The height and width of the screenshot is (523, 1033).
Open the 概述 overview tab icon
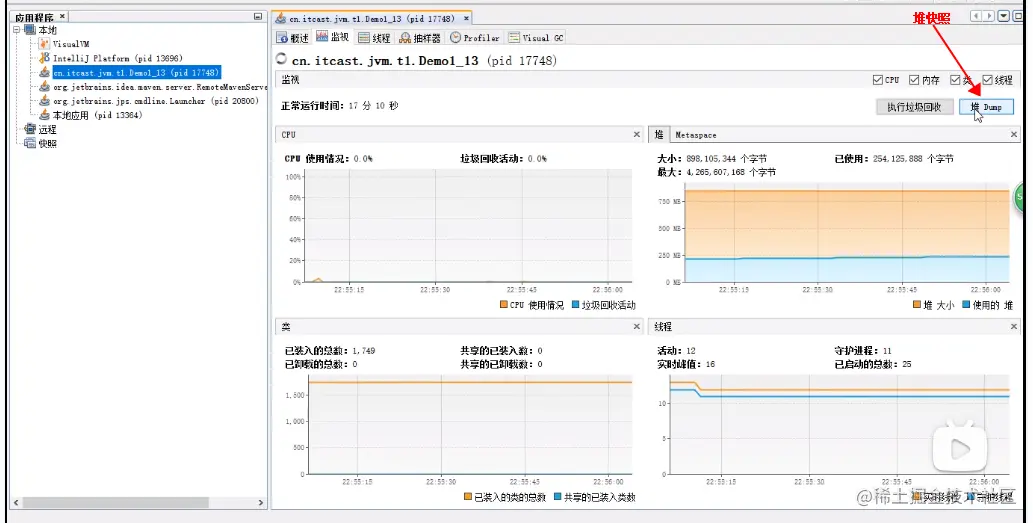pyautogui.click(x=282, y=38)
